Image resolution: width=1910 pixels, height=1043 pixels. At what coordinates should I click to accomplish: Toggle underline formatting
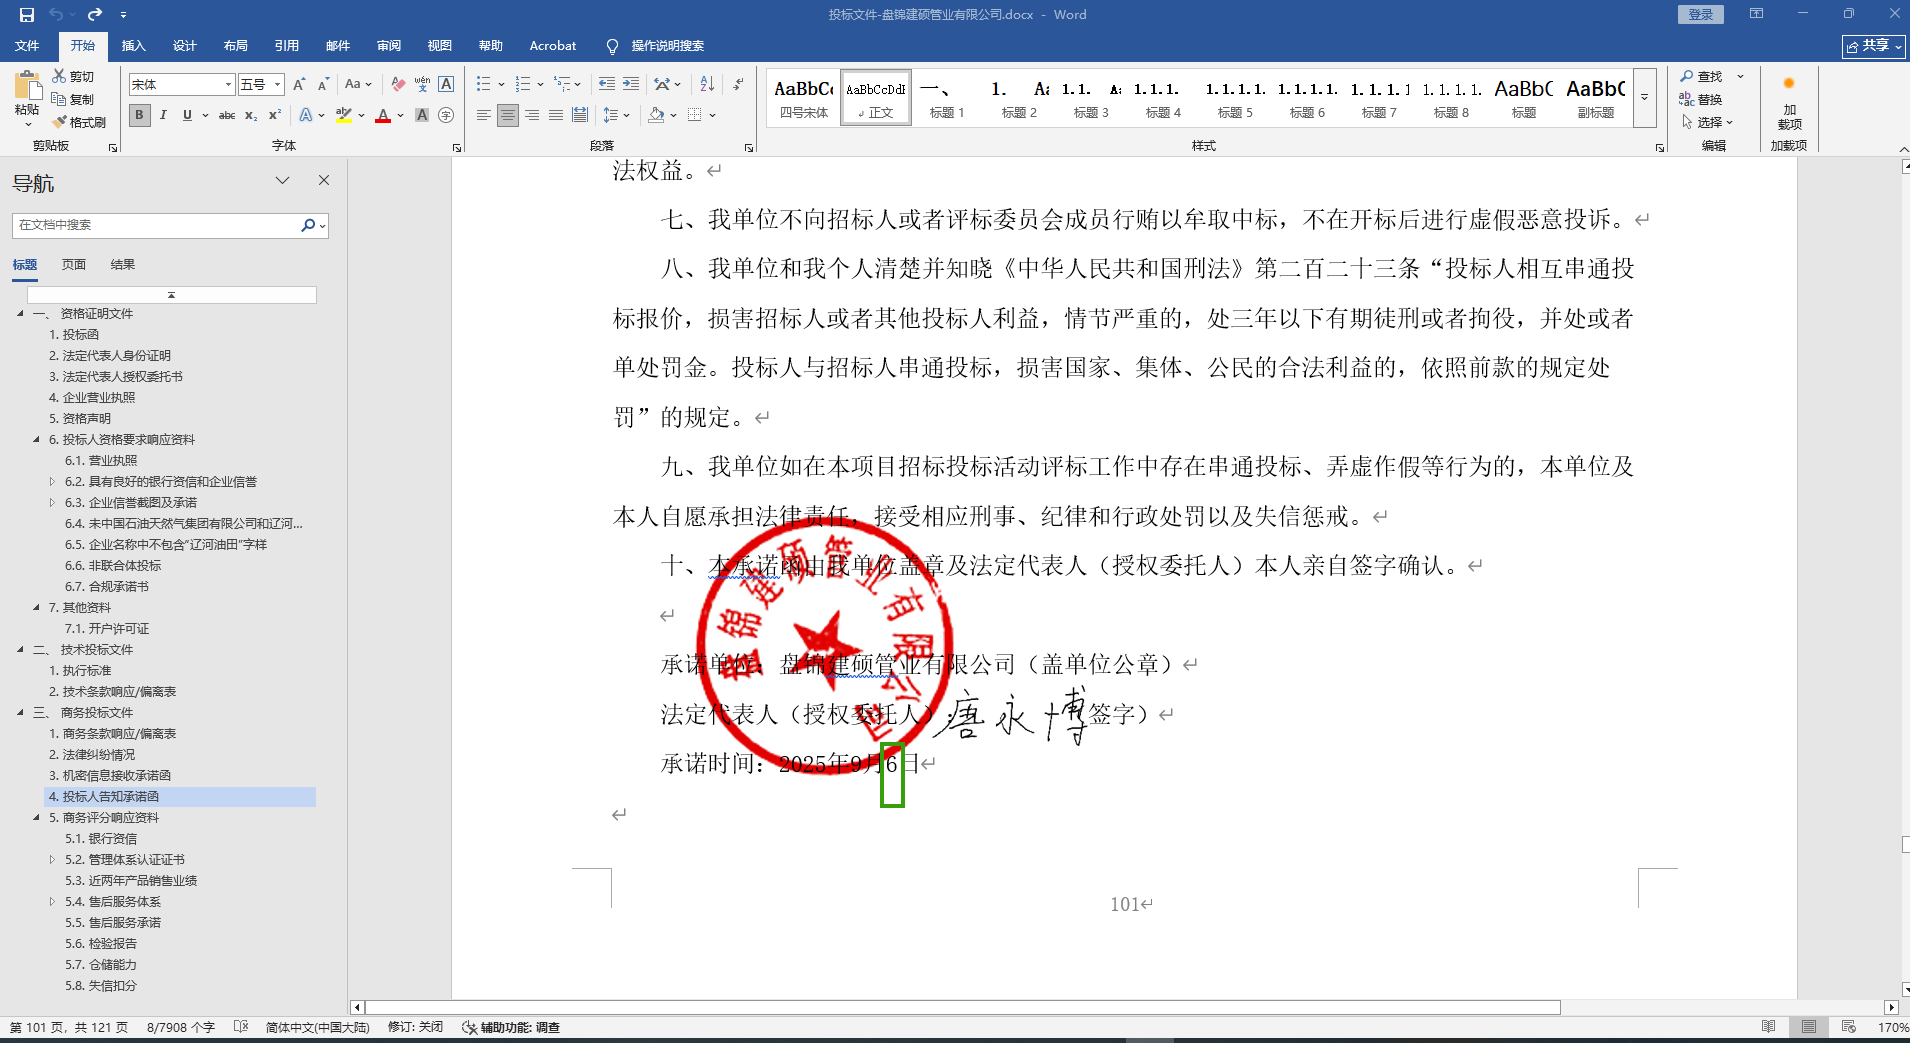pyautogui.click(x=187, y=115)
